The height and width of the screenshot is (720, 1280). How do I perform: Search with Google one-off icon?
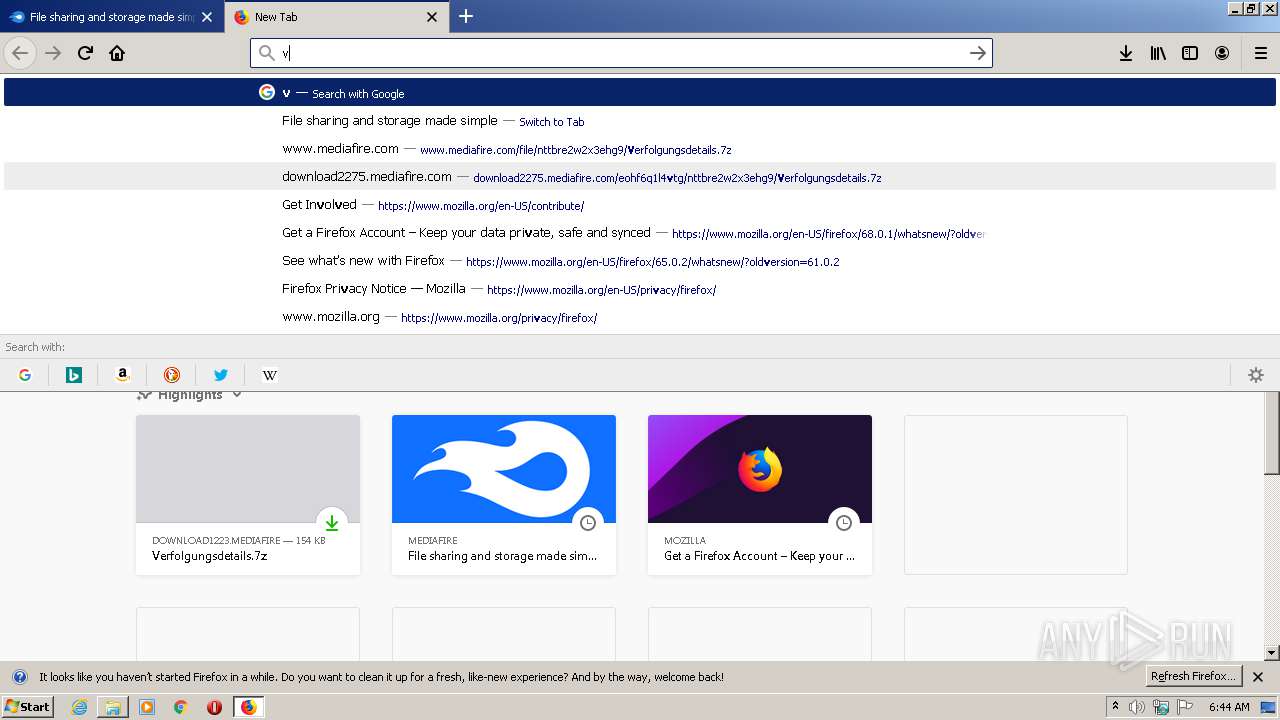(25, 375)
